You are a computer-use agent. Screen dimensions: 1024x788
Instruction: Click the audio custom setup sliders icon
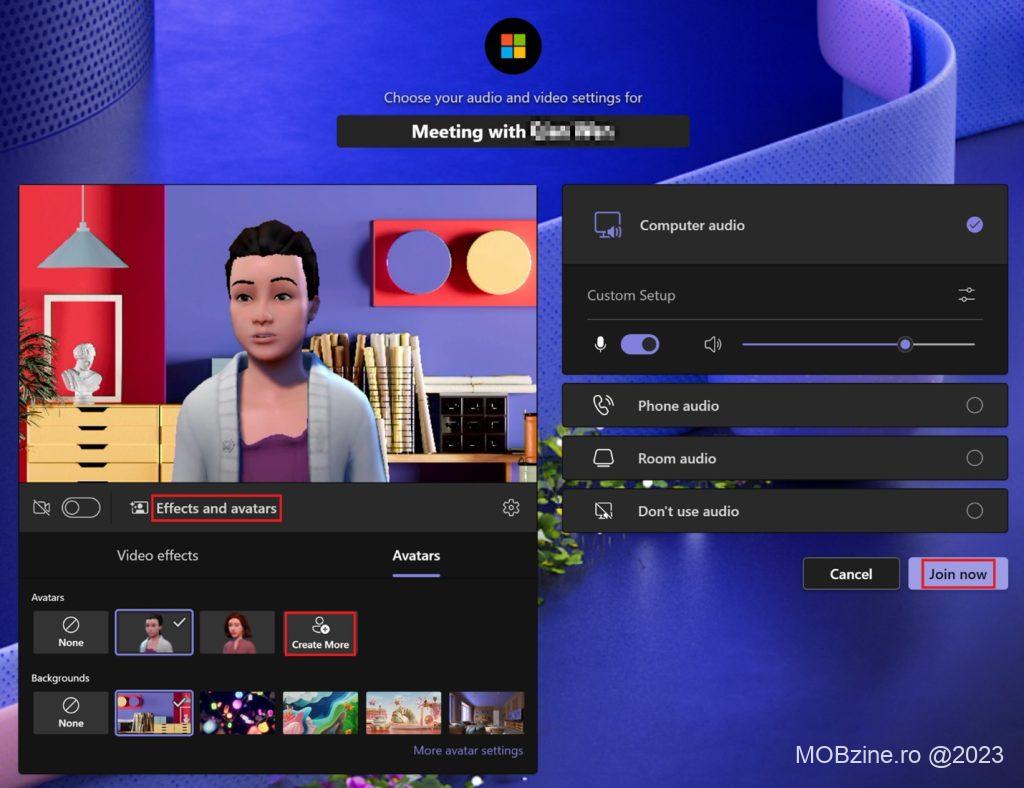966,295
